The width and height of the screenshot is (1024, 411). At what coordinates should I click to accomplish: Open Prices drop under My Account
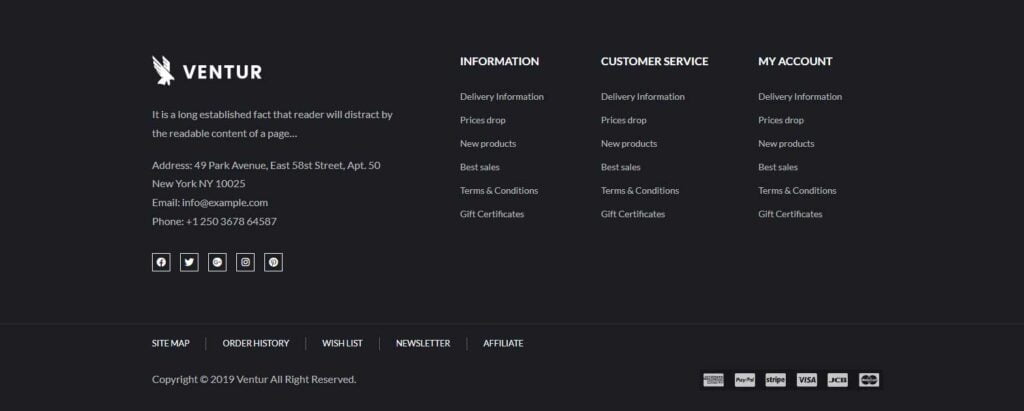coord(781,120)
